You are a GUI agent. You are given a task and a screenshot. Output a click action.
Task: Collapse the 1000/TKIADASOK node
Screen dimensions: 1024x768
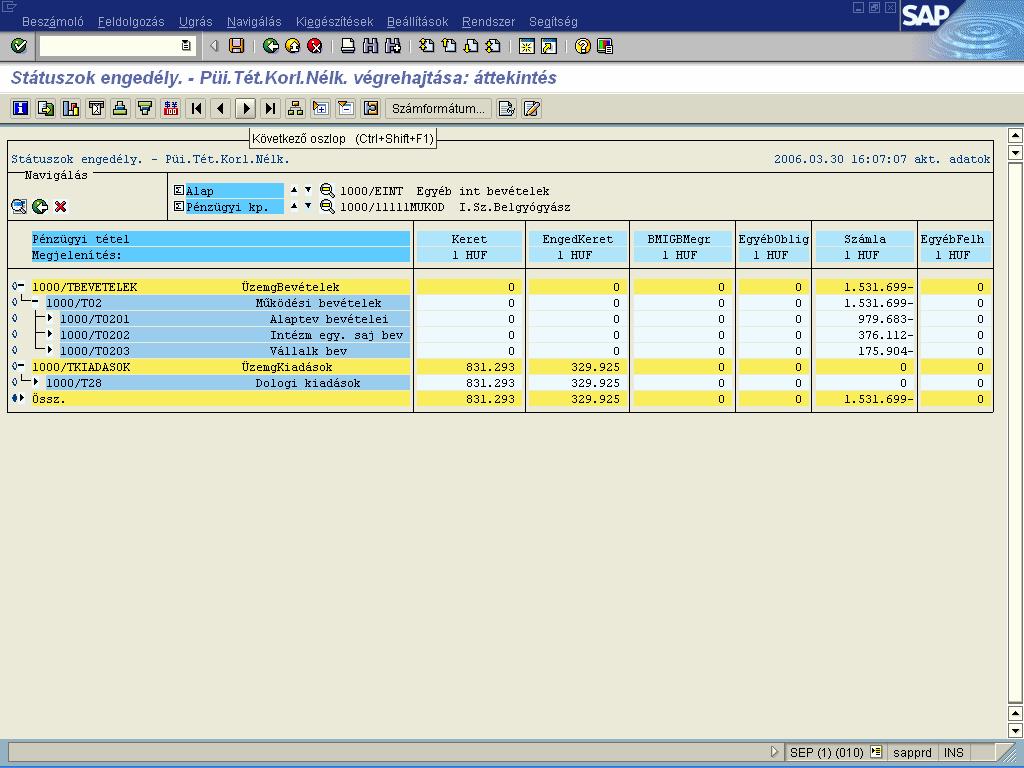(21, 366)
